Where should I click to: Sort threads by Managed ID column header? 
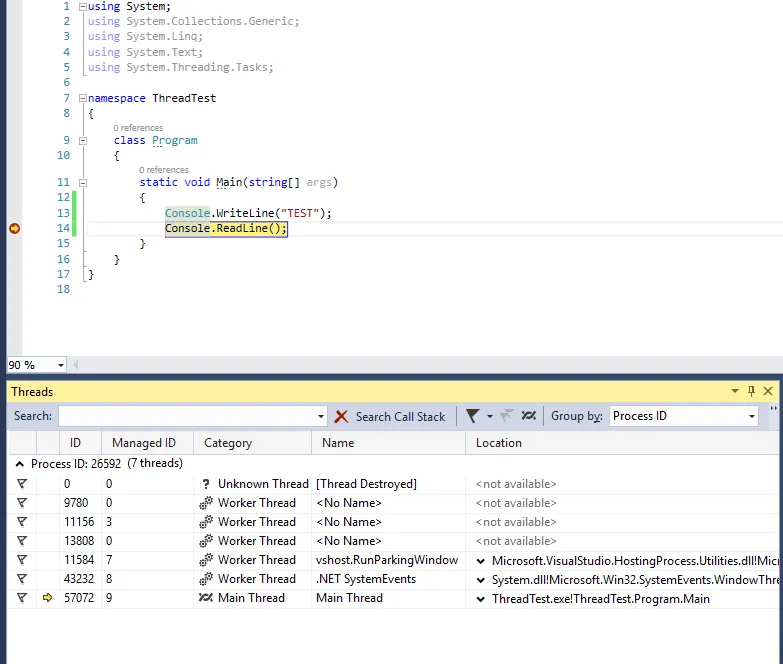(144, 443)
